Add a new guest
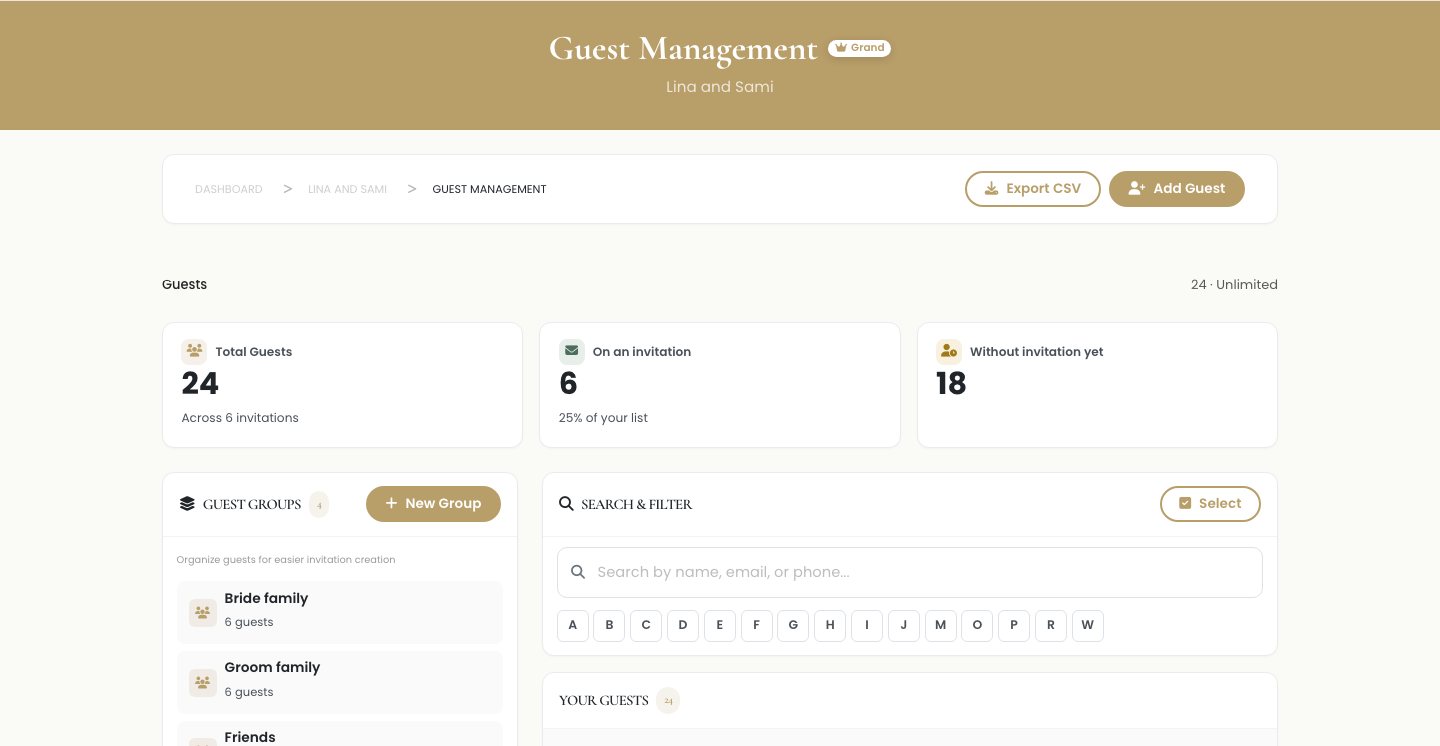Image resolution: width=1440 pixels, height=746 pixels. tap(1177, 189)
